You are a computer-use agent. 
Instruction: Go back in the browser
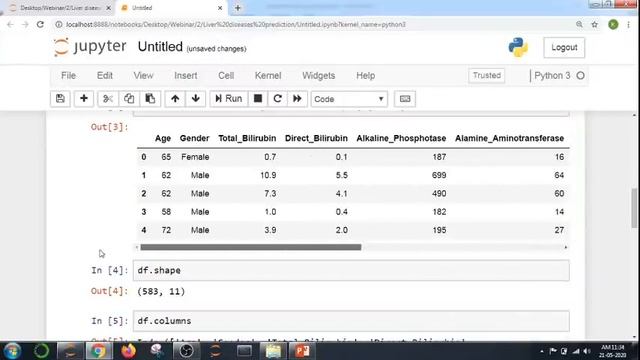click(x=10, y=24)
